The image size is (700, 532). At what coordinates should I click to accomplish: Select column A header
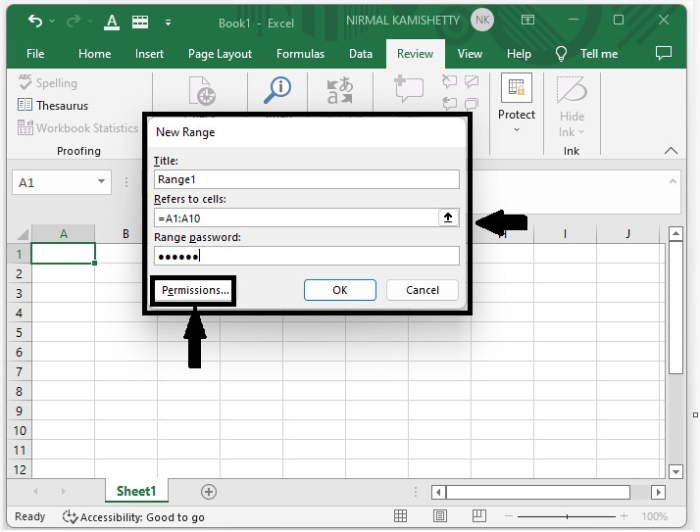(x=63, y=233)
